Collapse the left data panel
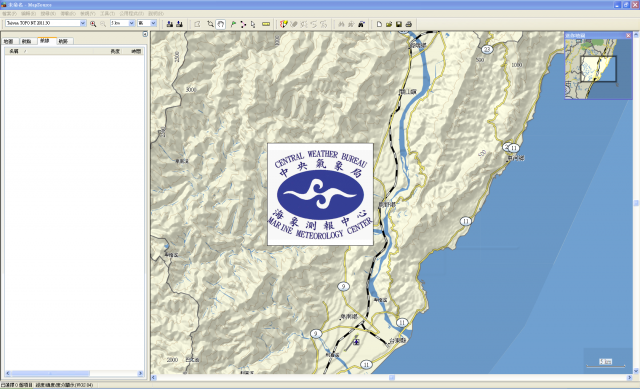The height and width of the screenshot is (389, 640). pos(145,34)
